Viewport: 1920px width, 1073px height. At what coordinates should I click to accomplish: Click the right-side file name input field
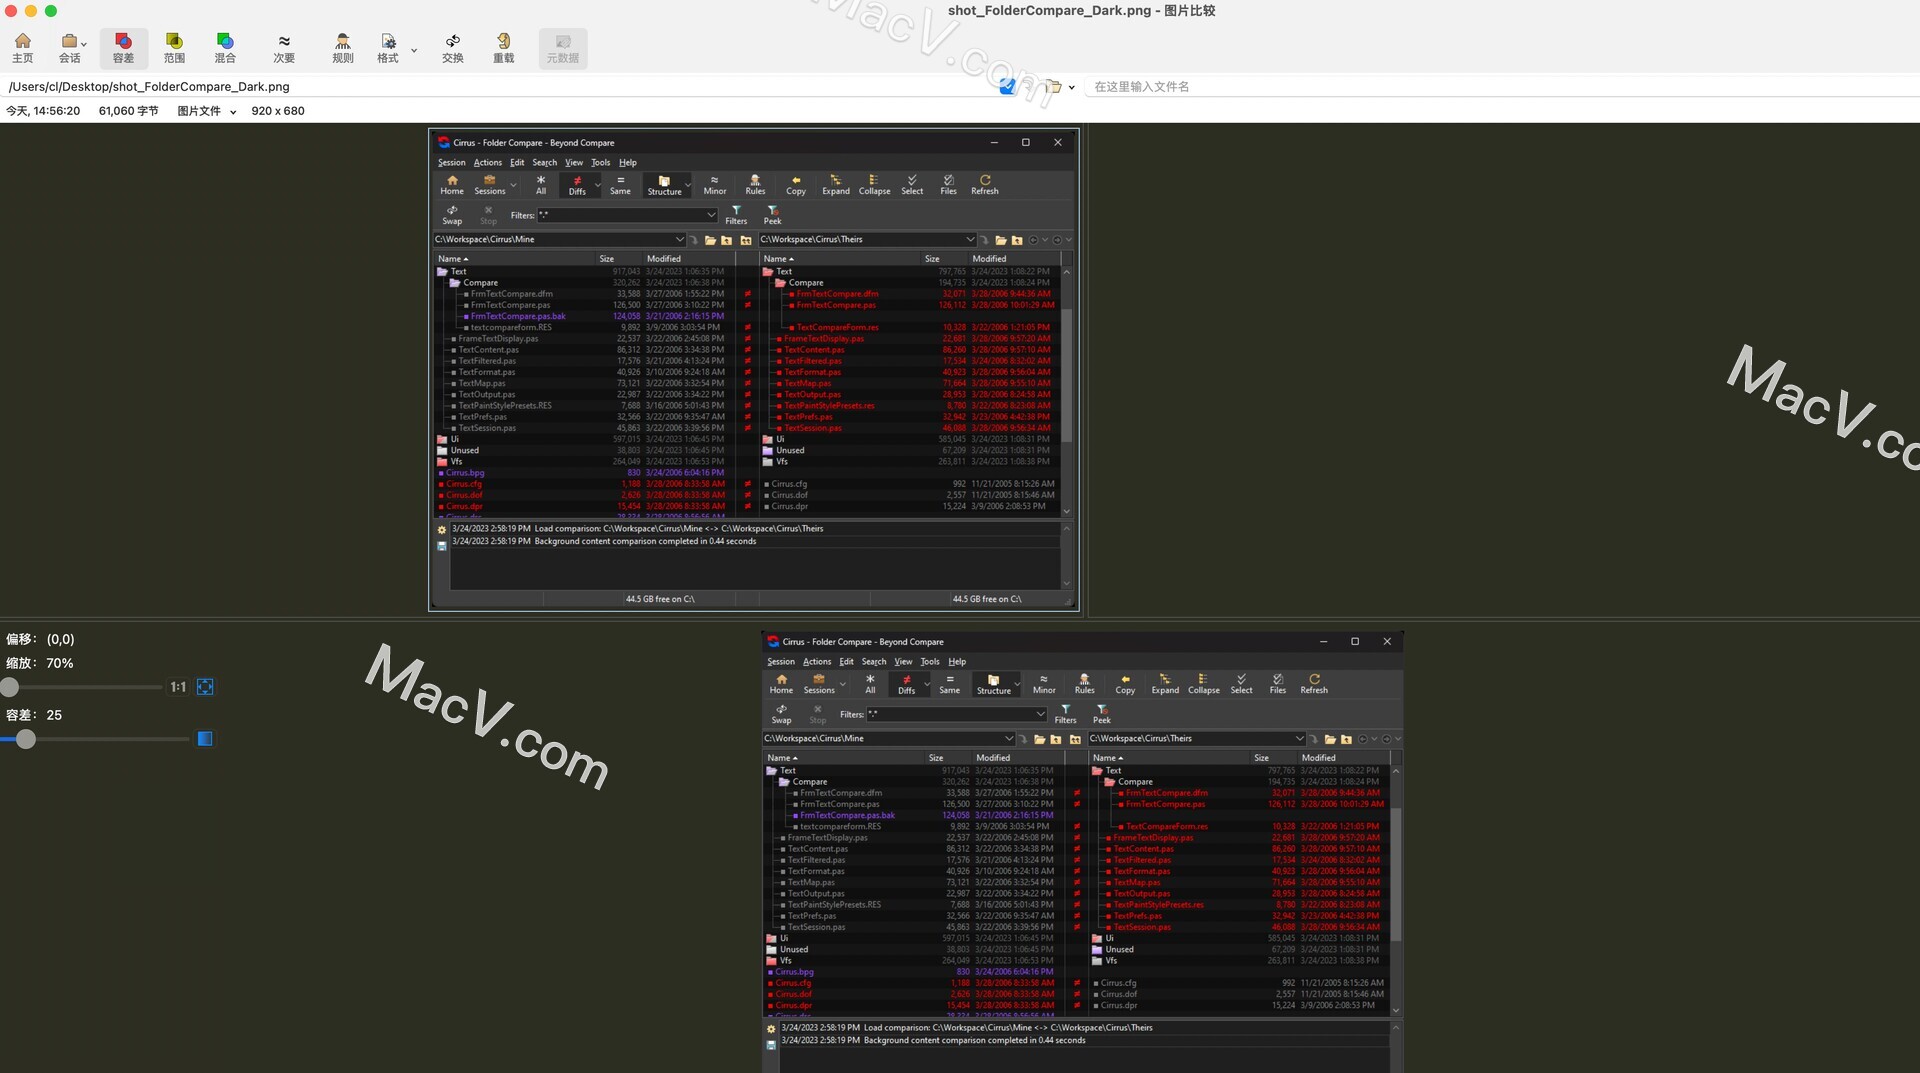1500,87
